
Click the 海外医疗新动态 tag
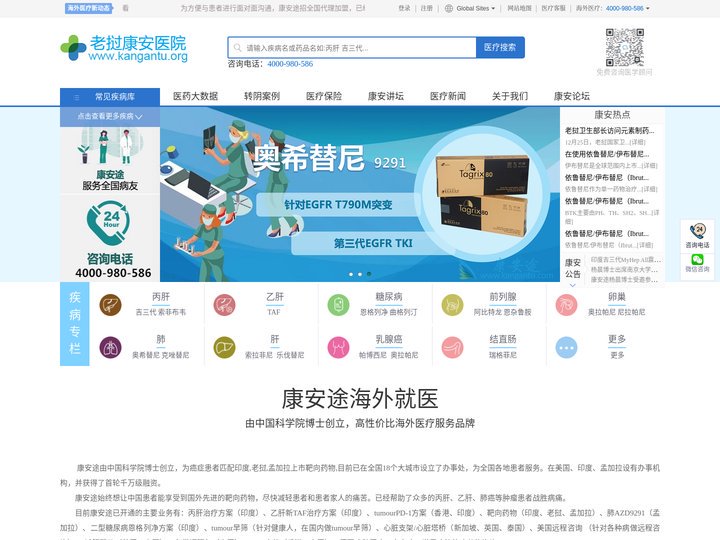89,8
